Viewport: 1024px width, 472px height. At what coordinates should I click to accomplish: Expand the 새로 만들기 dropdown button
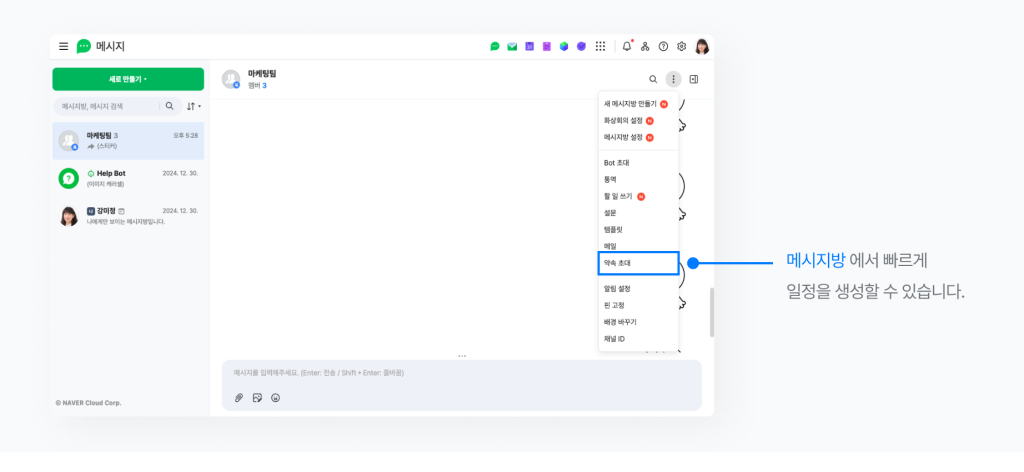[128, 79]
